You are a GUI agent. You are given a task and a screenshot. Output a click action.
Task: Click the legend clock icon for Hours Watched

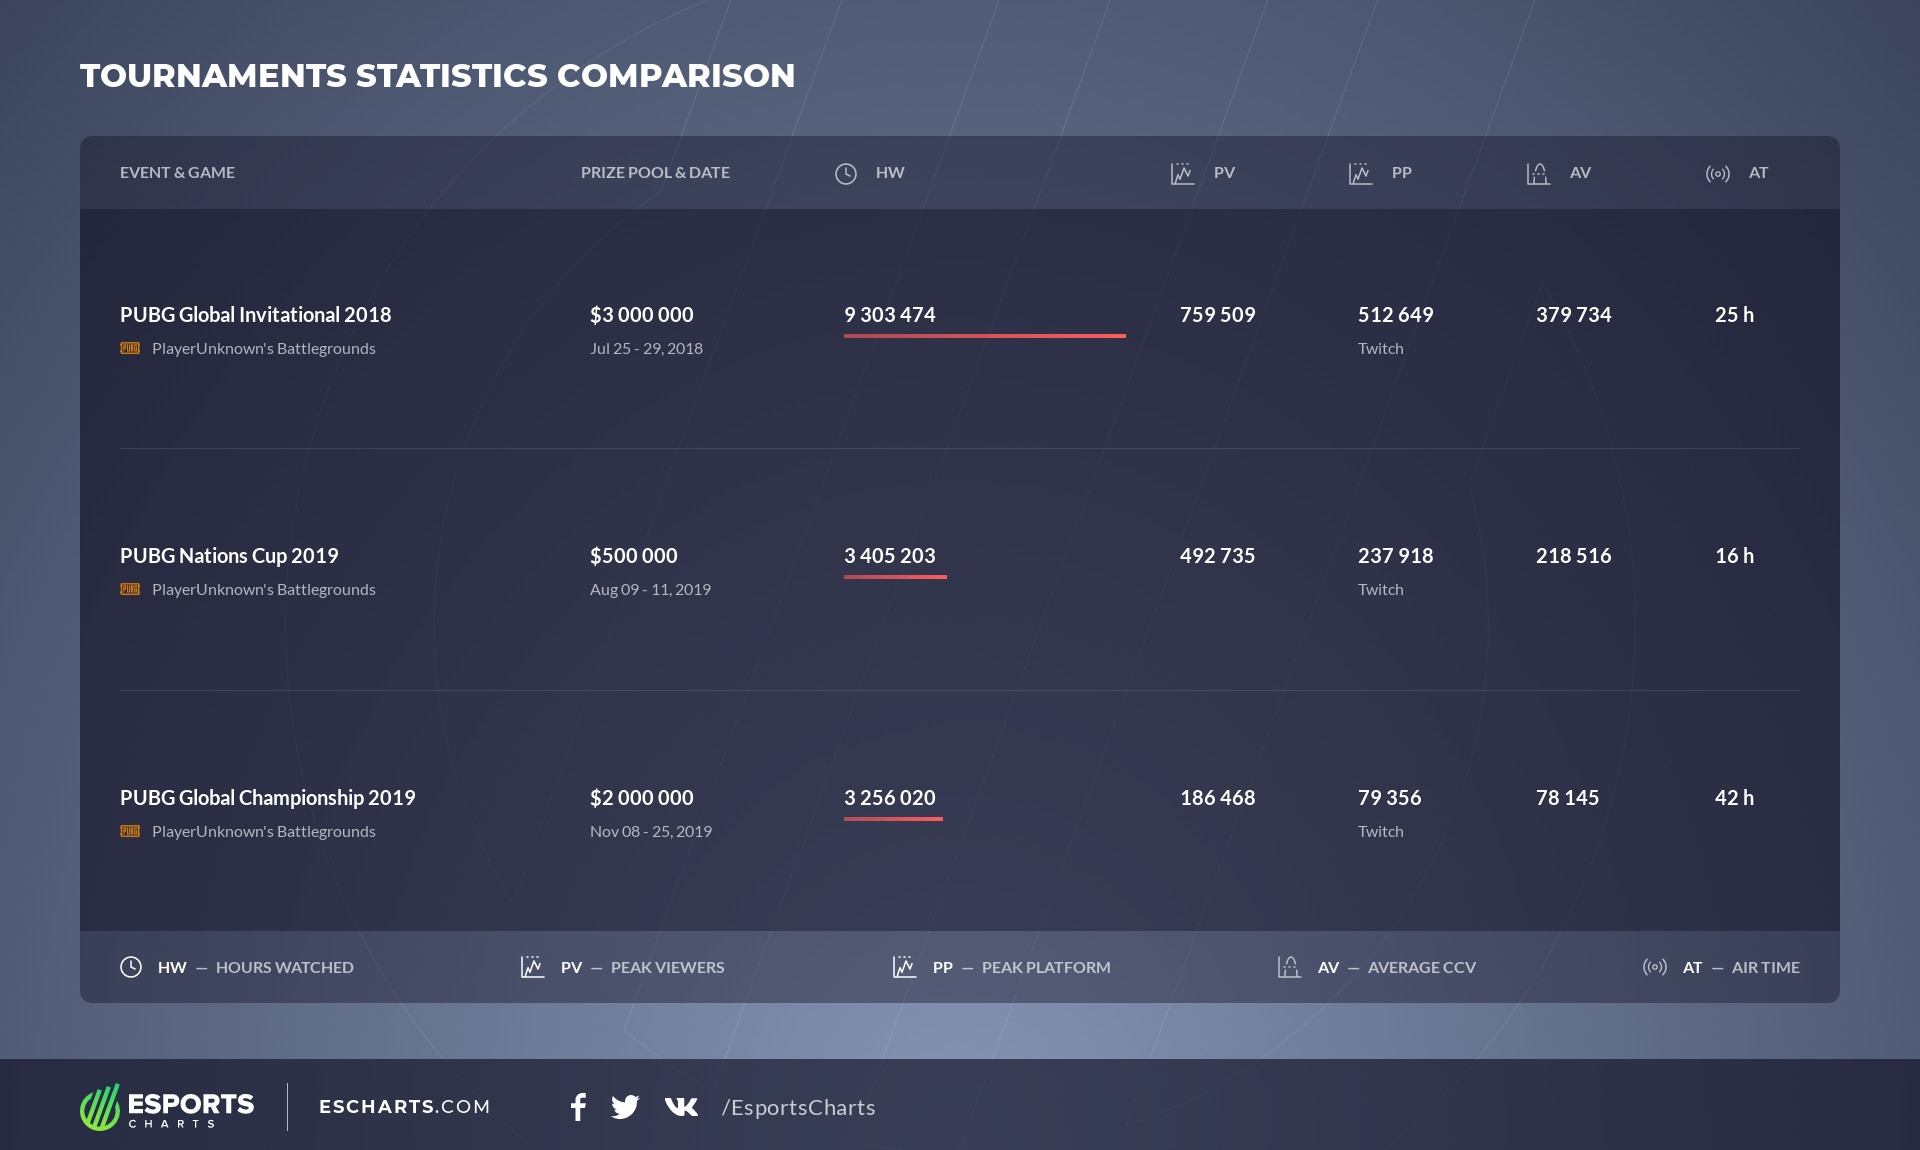coord(131,967)
